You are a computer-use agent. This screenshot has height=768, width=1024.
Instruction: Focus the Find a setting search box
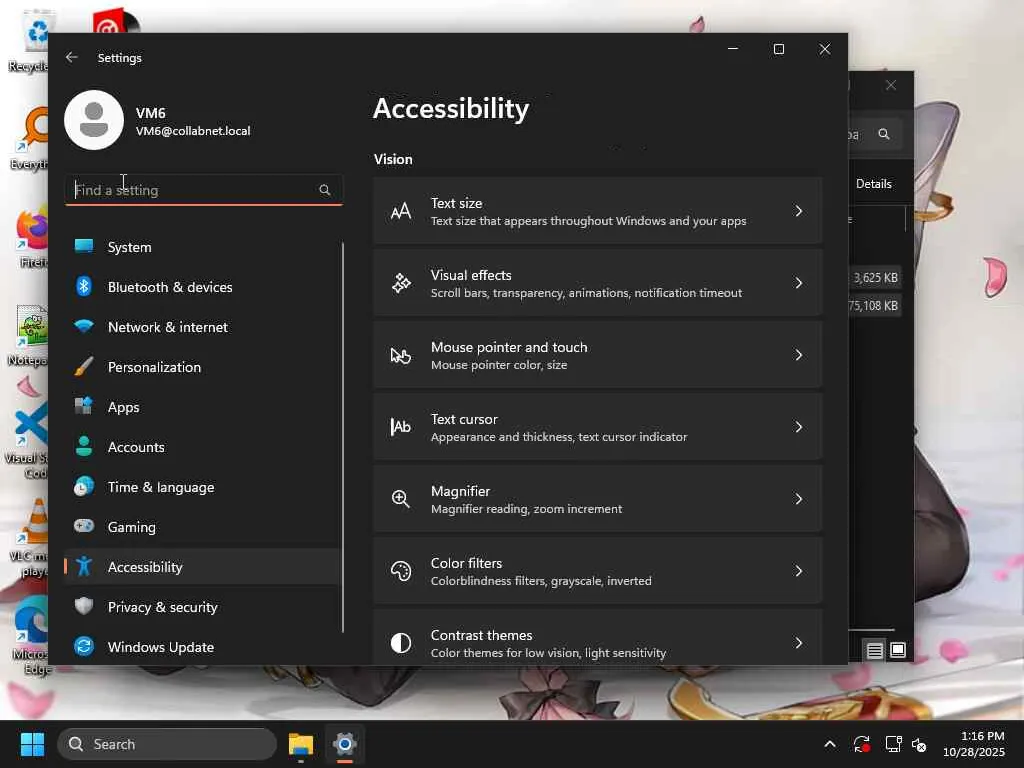(x=203, y=190)
